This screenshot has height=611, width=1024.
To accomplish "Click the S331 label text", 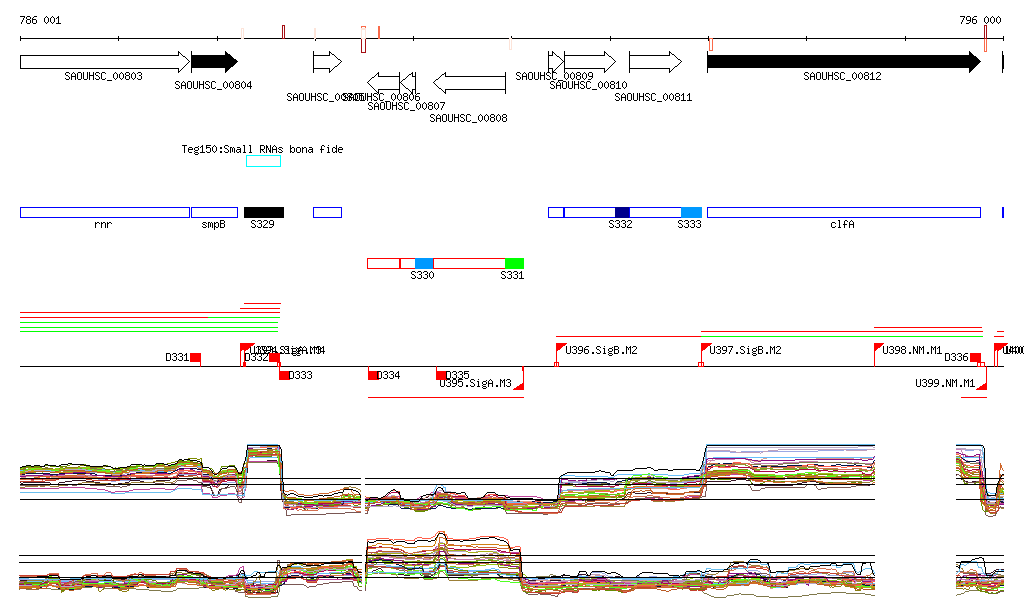I will click(x=512, y=275).
